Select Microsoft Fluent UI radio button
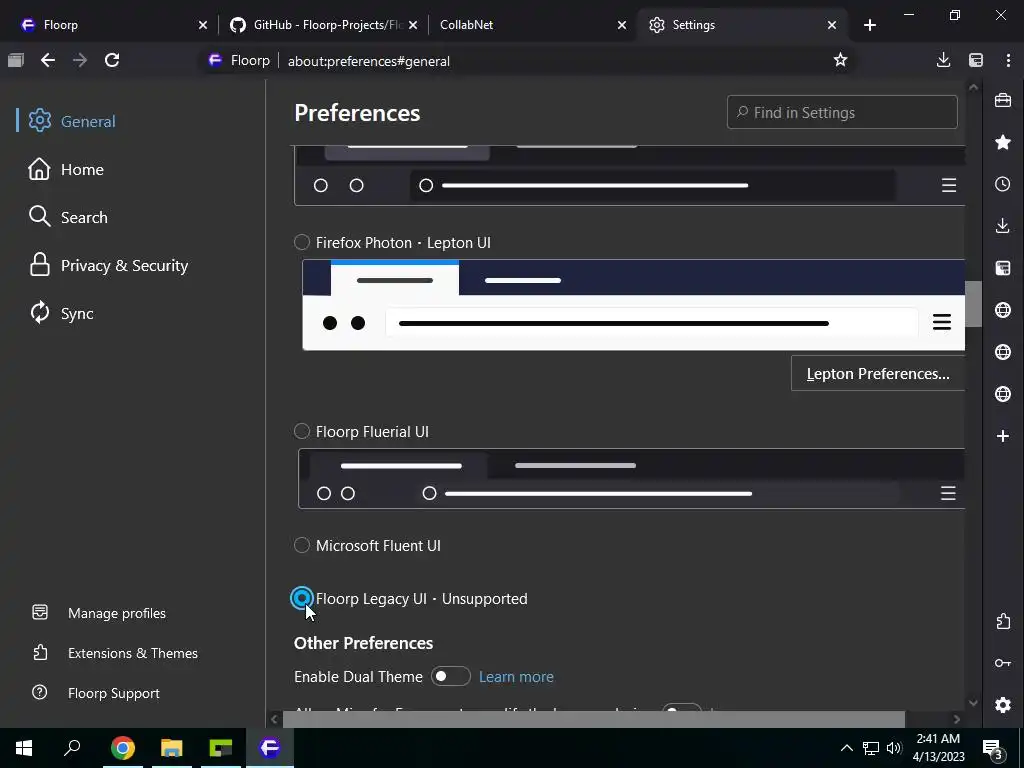Screen dimensions: 1024x768 [302, 545]
